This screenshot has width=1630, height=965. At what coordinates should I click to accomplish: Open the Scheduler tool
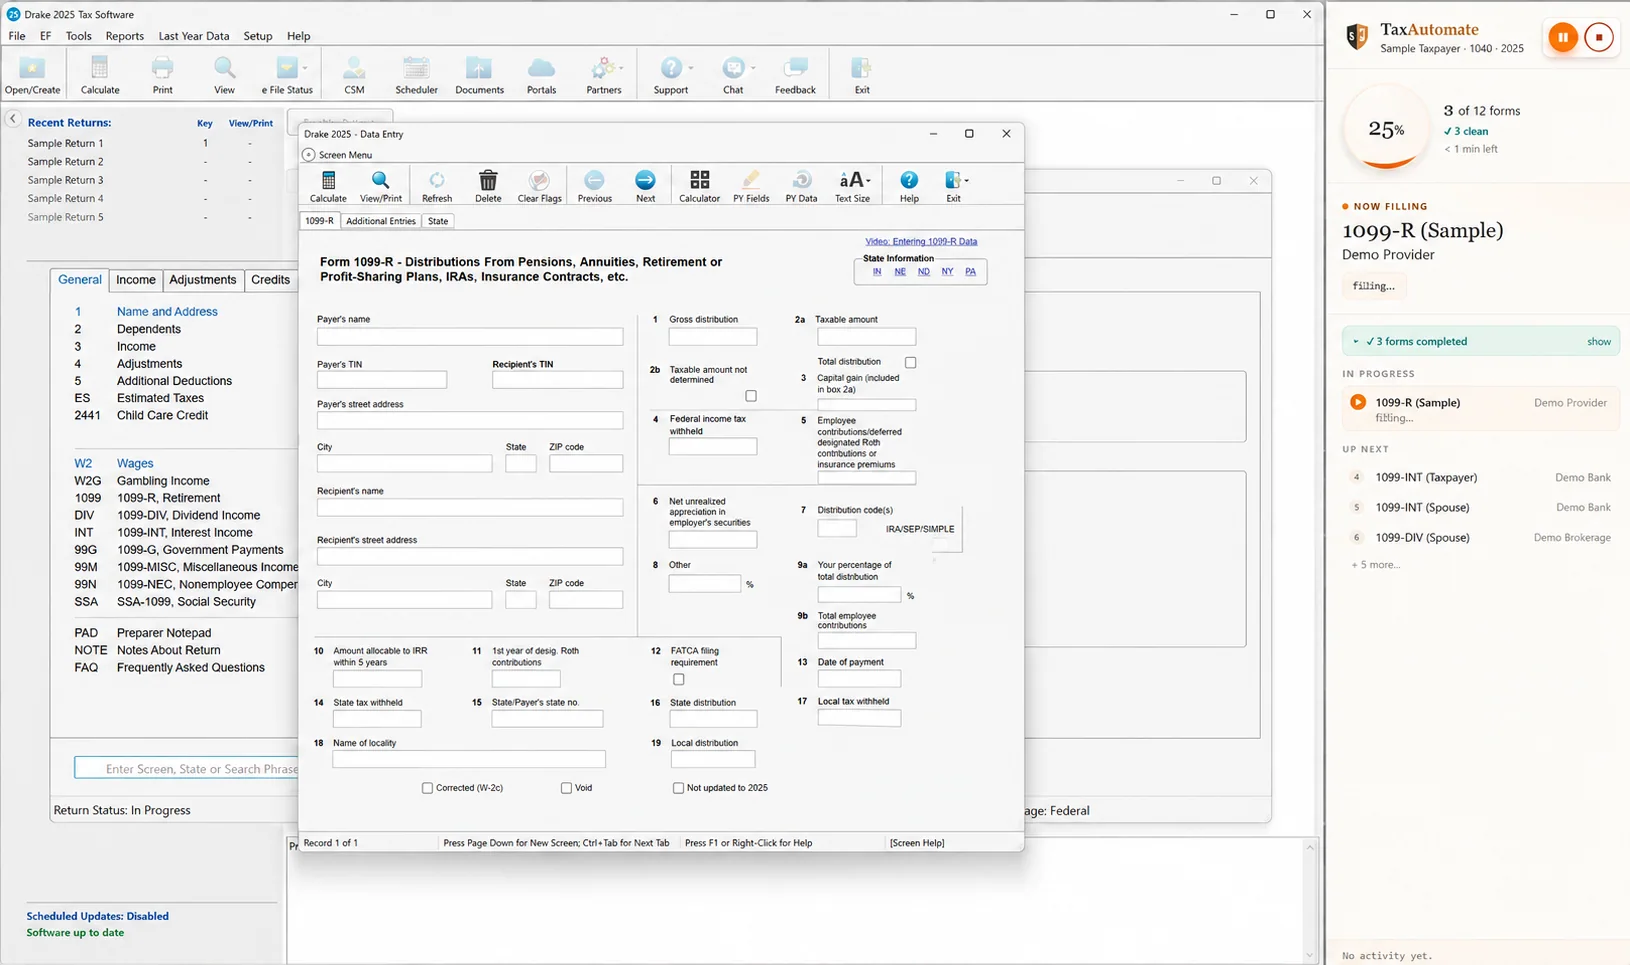pyautogui.click(x=416, y=75)
